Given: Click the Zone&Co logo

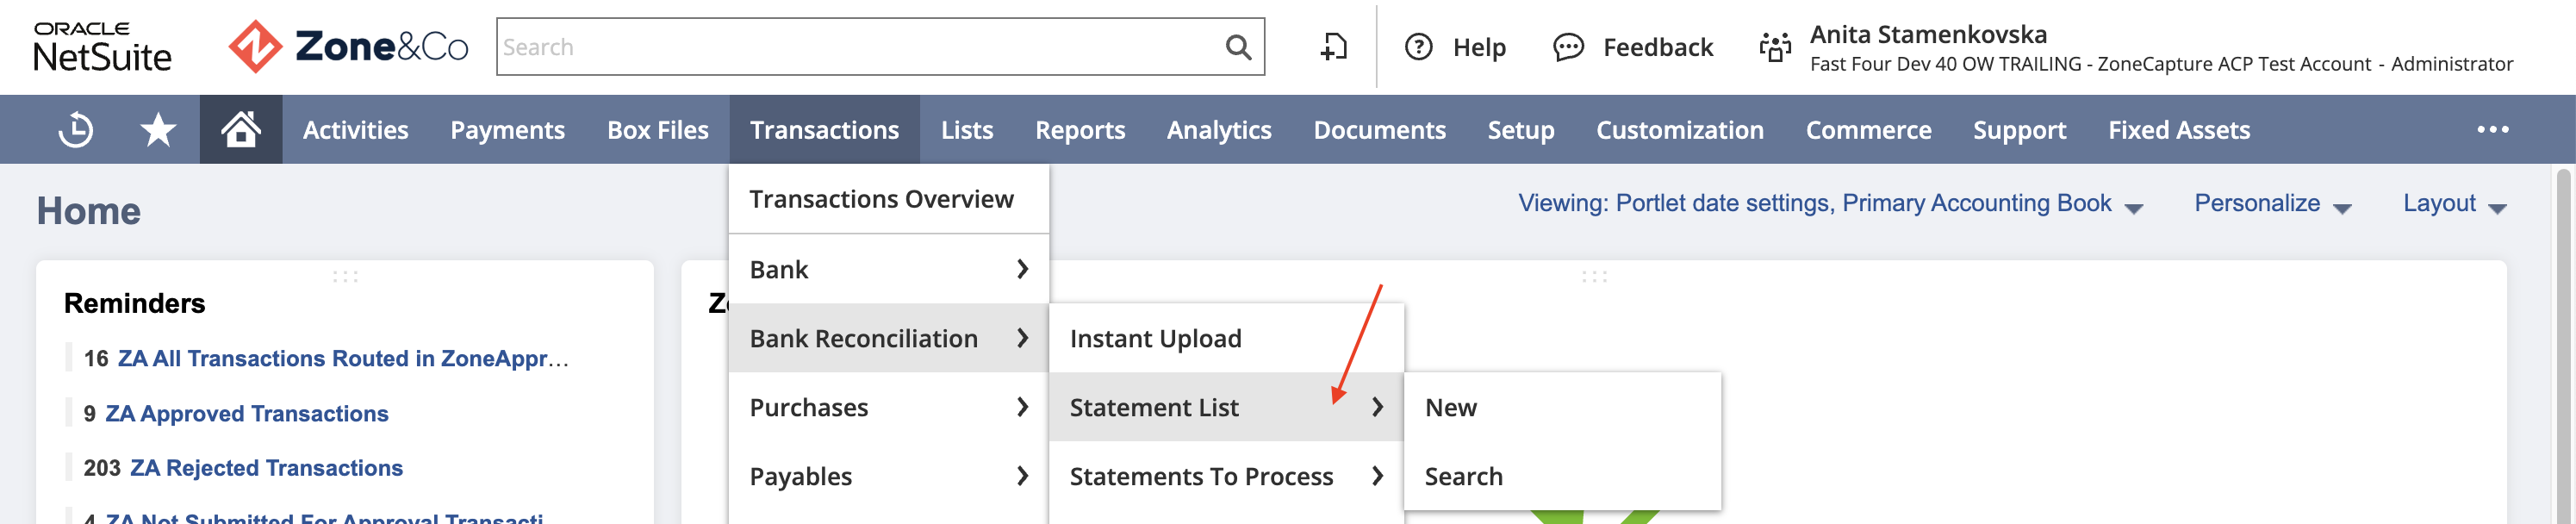Looking at the screenshot, I should (x=348, y=47).
